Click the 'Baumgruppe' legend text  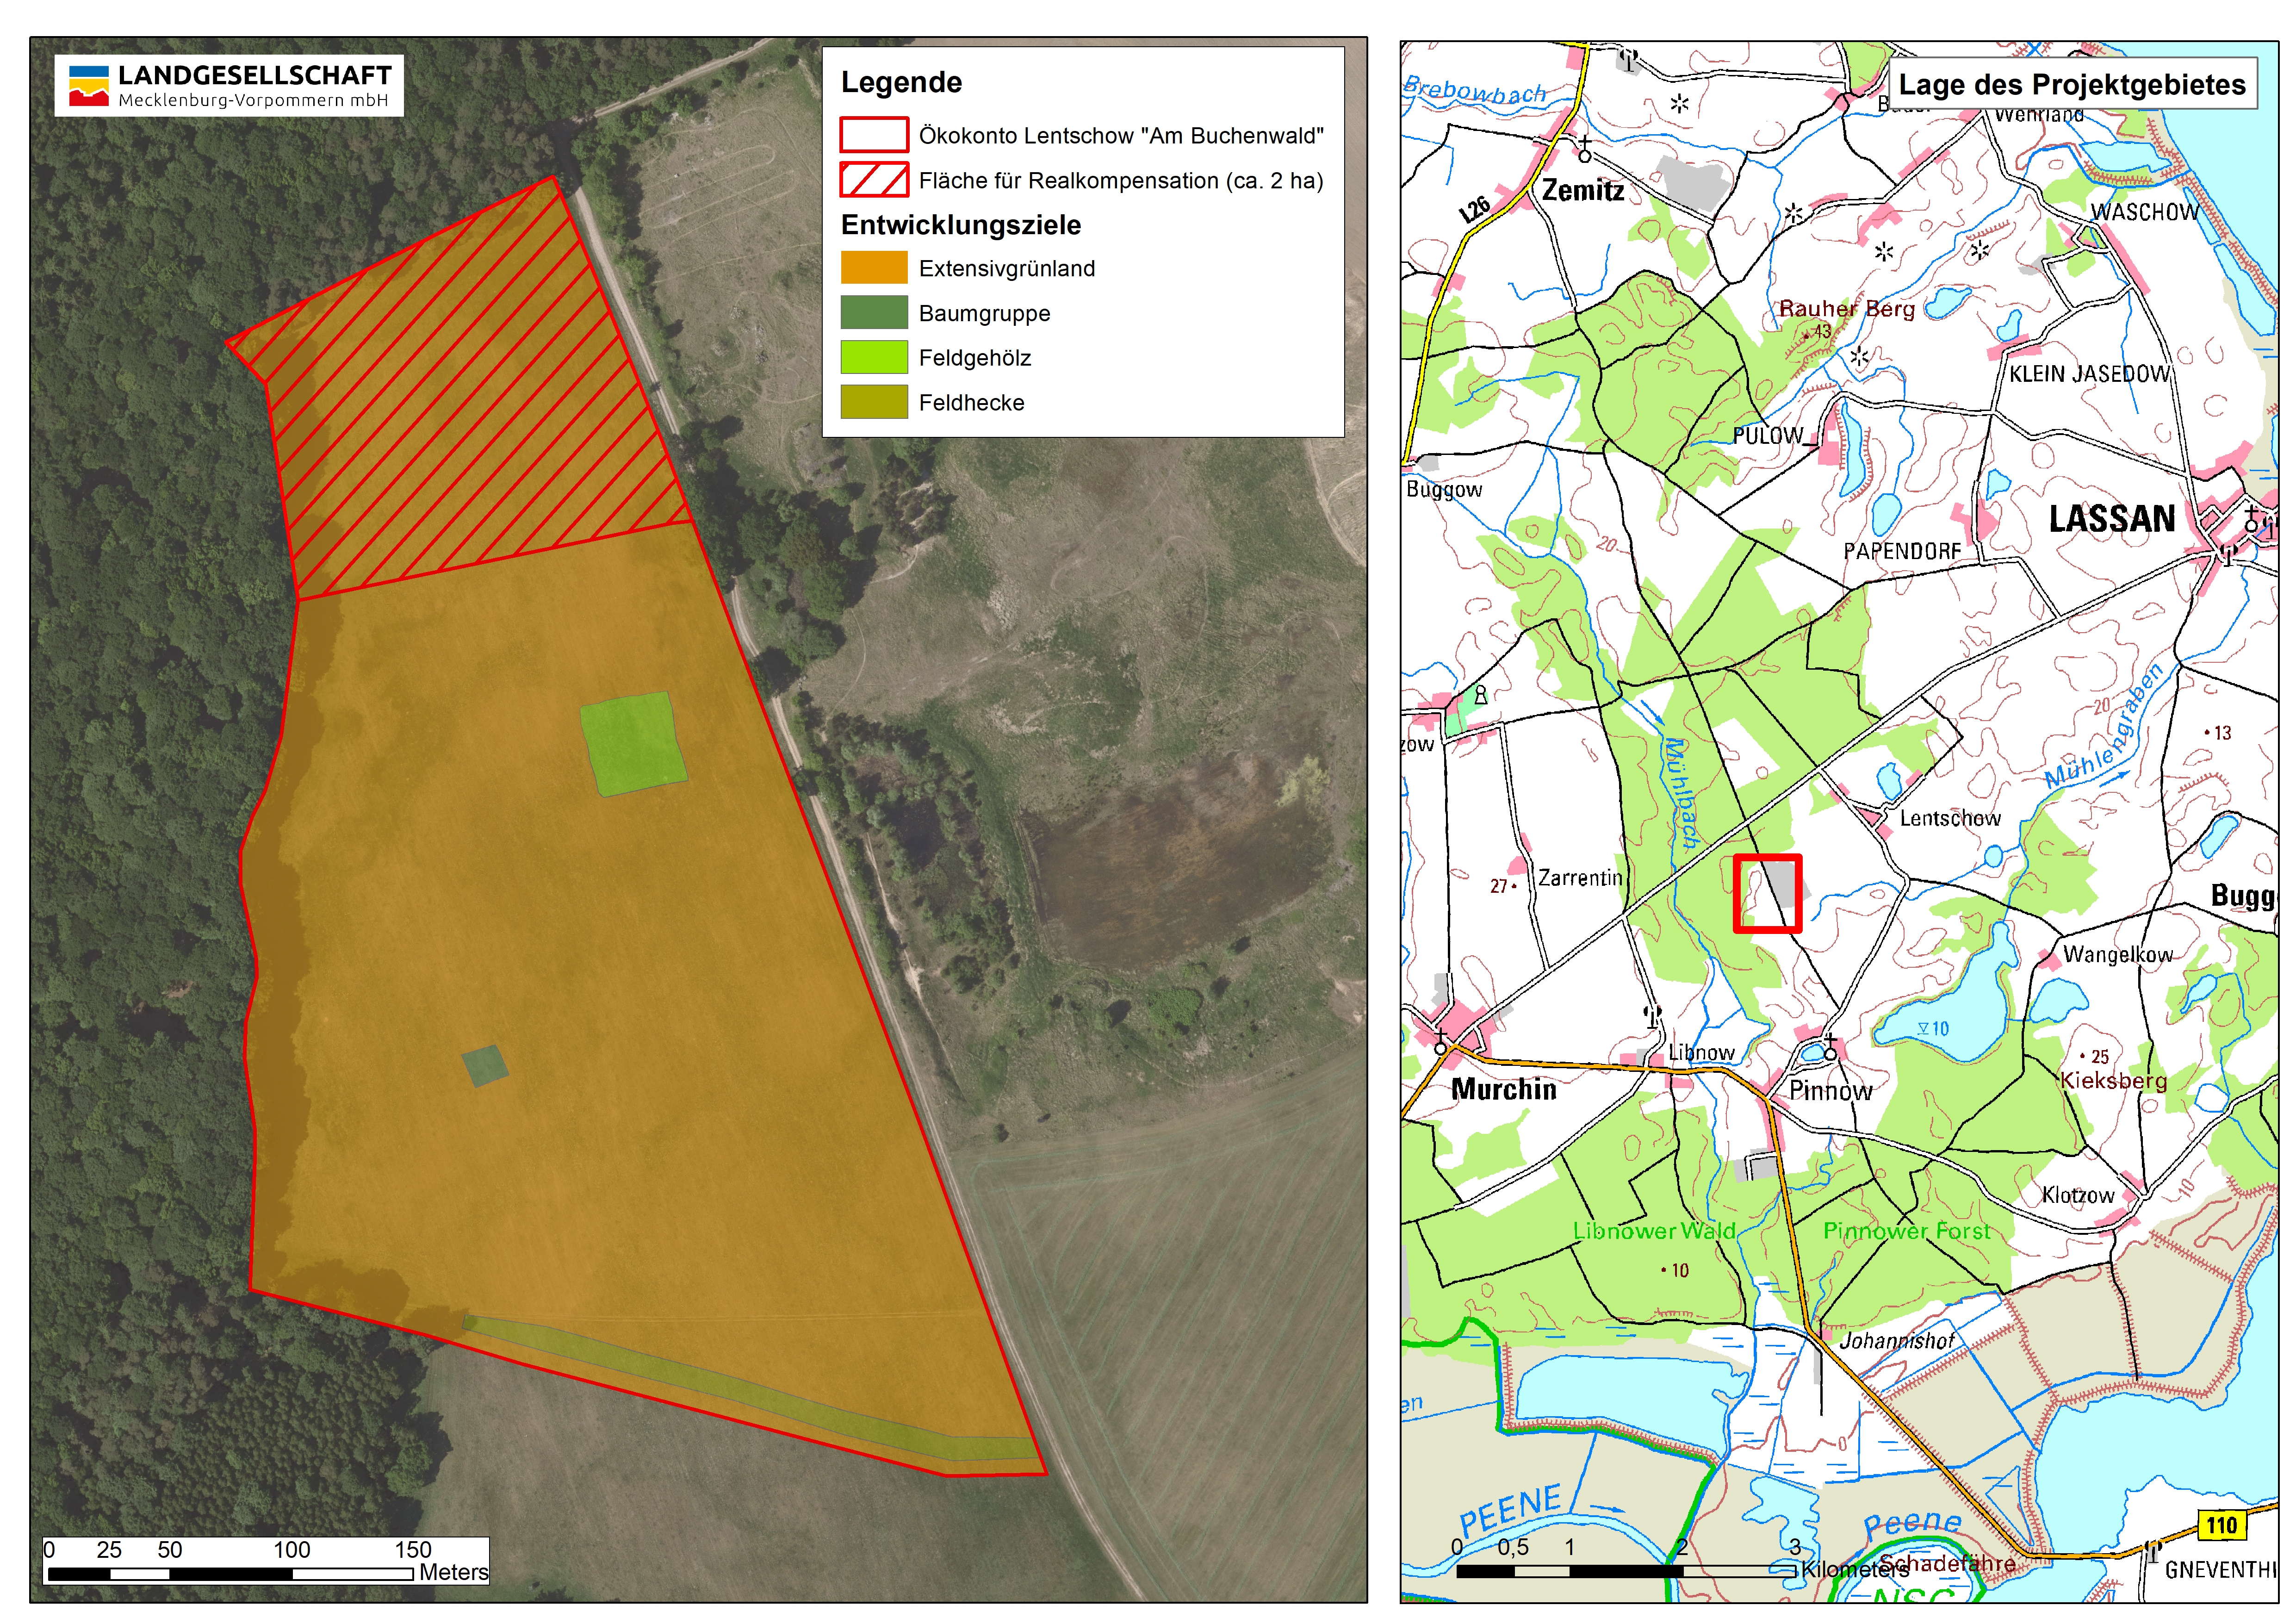[x=984, y=314]
